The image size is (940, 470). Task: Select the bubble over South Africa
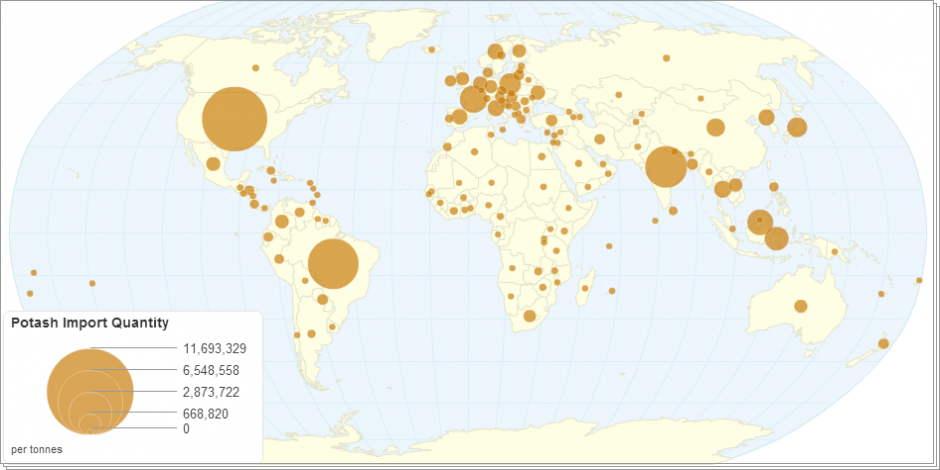[530, 316]
